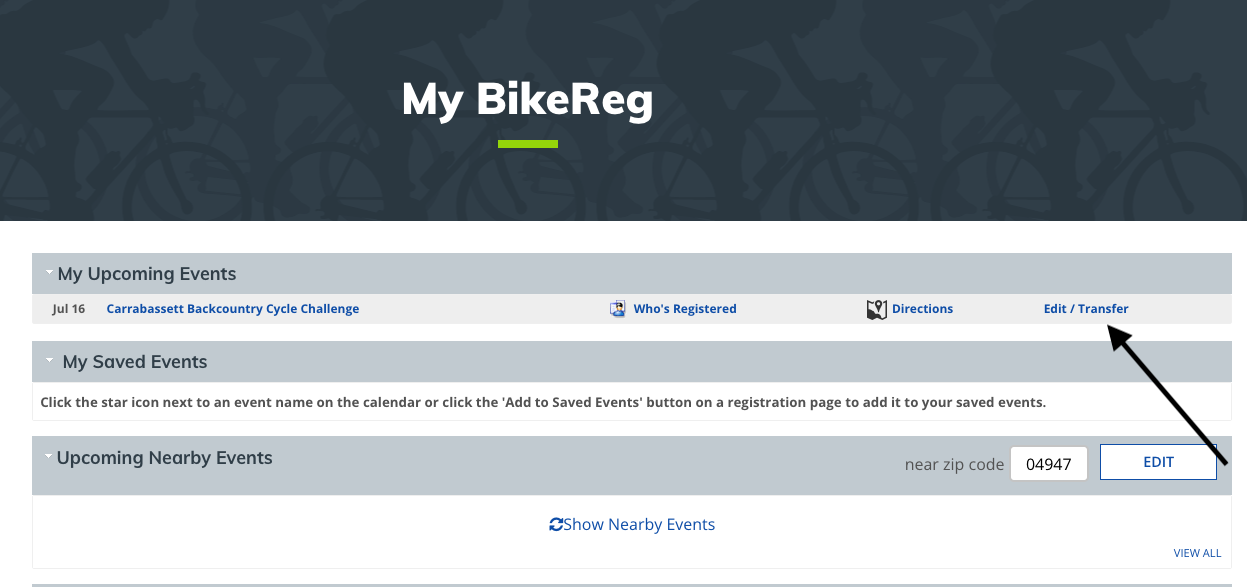Click the My Saved Events header title
1247x587 pixels.
(135, 362)
